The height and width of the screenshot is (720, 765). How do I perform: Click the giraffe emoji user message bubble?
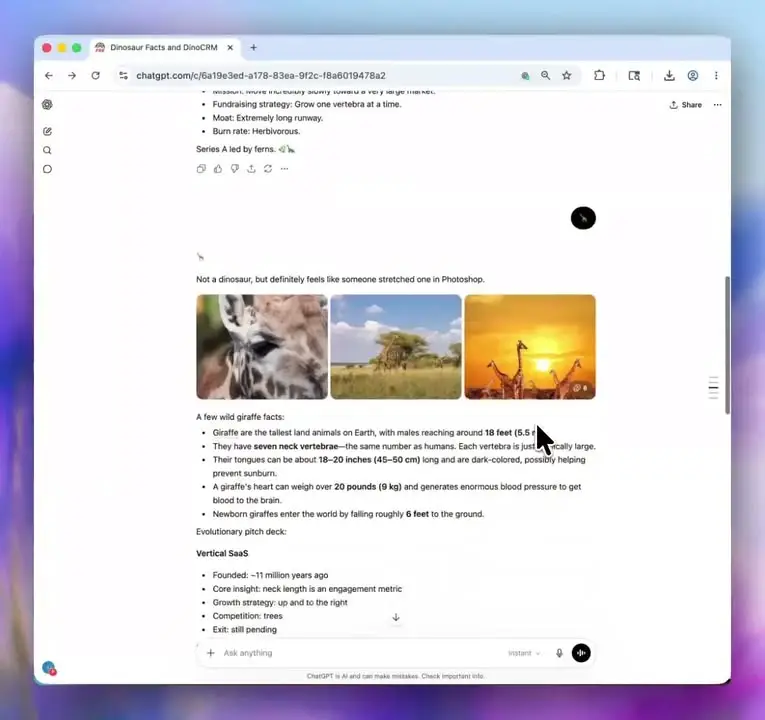point(583,218)
